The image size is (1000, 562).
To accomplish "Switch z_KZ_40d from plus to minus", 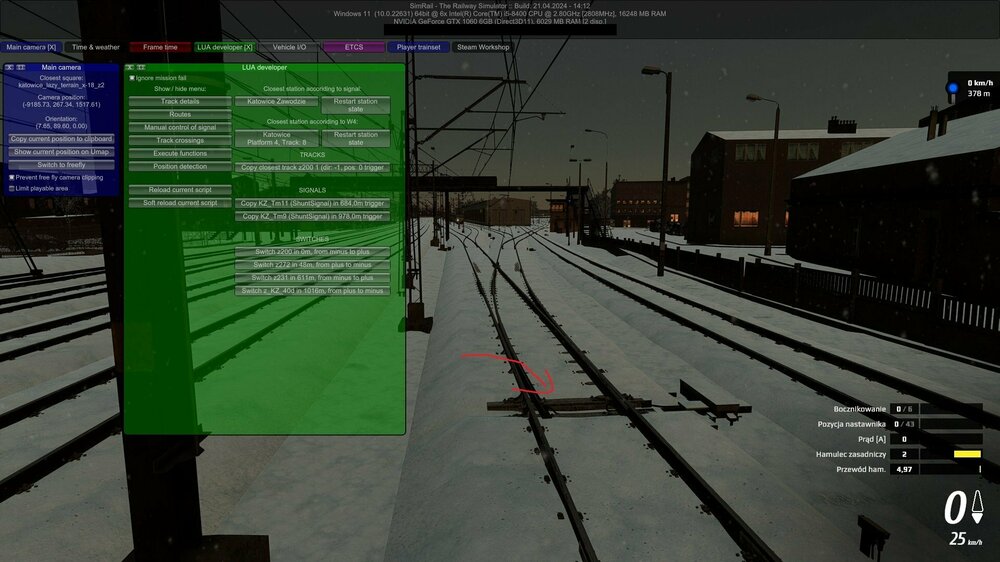I will click(312, 291).
